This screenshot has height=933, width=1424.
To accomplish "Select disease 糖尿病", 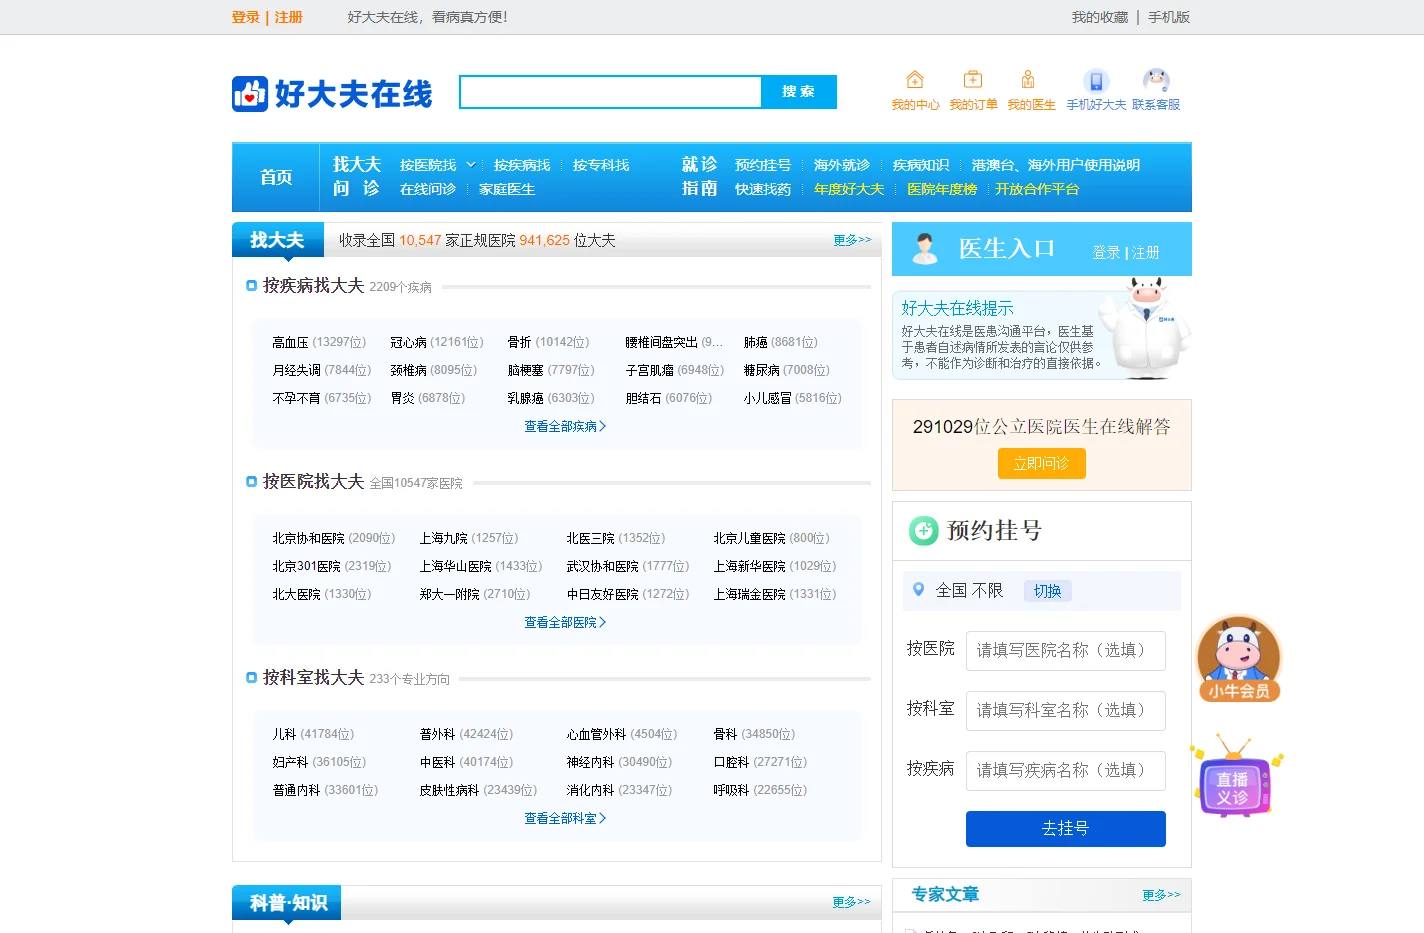I will tap(761, 370).
